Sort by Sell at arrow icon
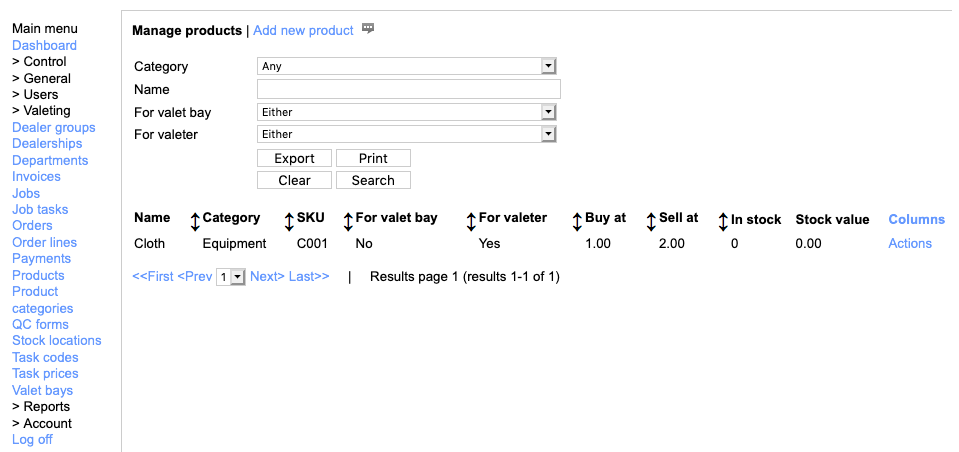This screenshot has width=959, height=452. coord(723,223)
